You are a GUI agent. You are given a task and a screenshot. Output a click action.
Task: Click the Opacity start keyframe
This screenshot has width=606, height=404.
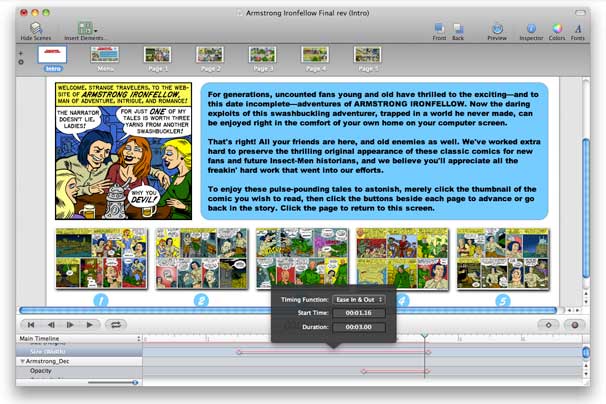[363, 371]
